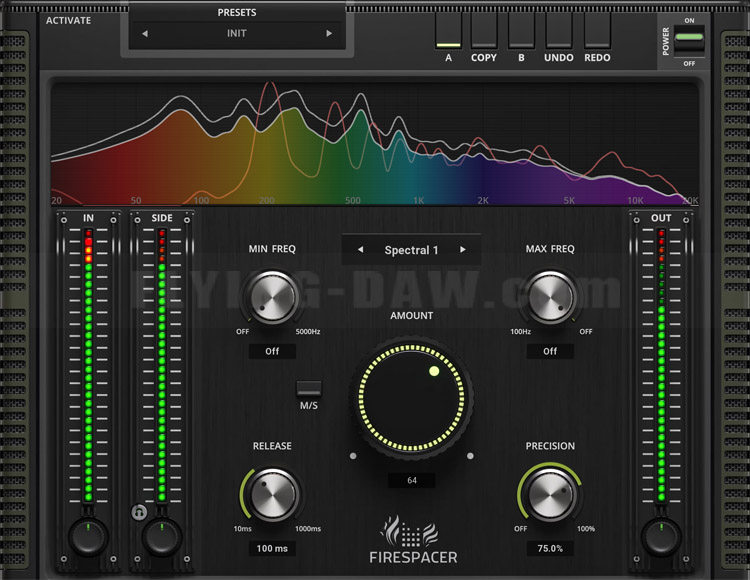Click the spectrum analyzer display
750x580 pixels.
pos(375,142)
